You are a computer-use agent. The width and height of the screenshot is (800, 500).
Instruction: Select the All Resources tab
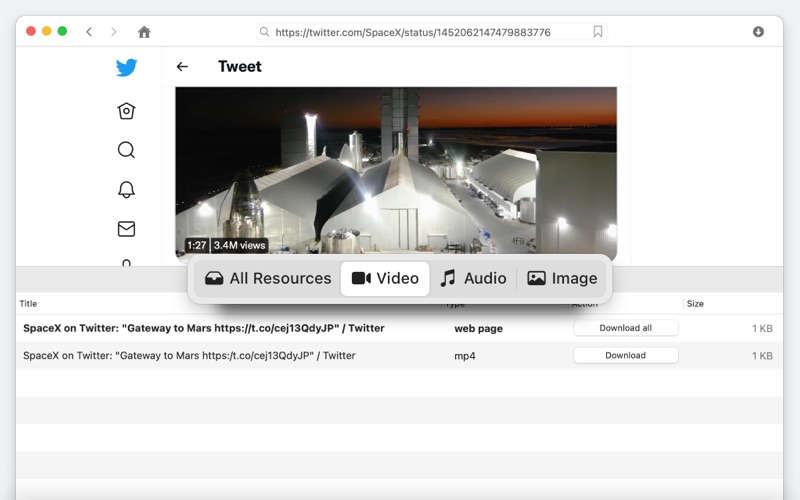[268, 278]
